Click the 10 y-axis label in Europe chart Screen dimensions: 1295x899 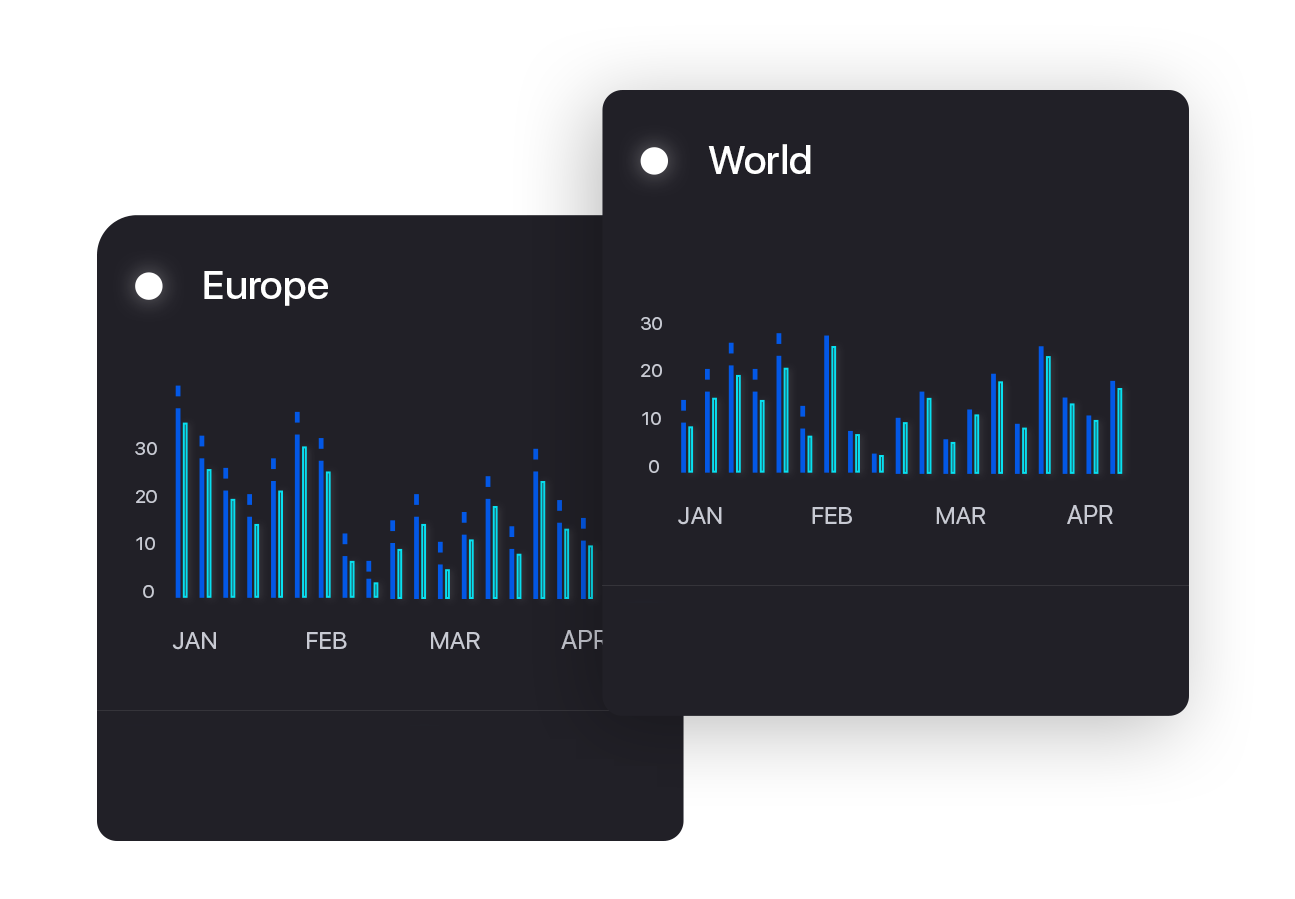coord(146,544)
